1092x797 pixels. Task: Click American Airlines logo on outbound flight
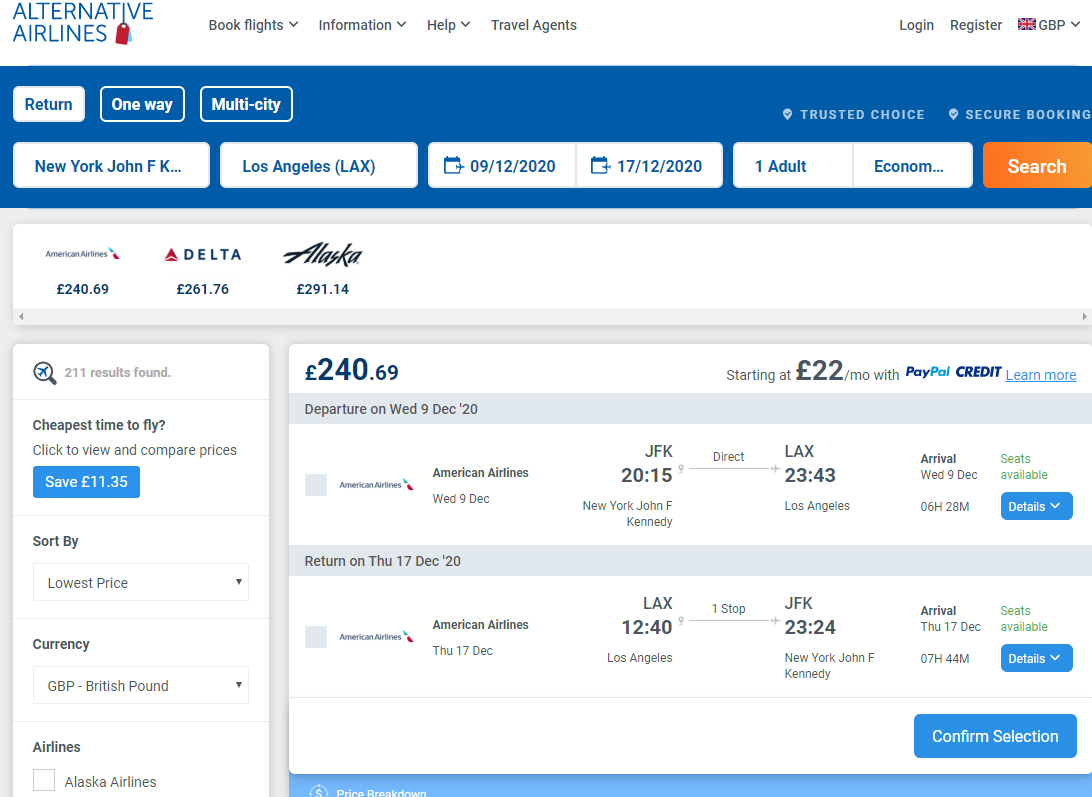[376, 485]
